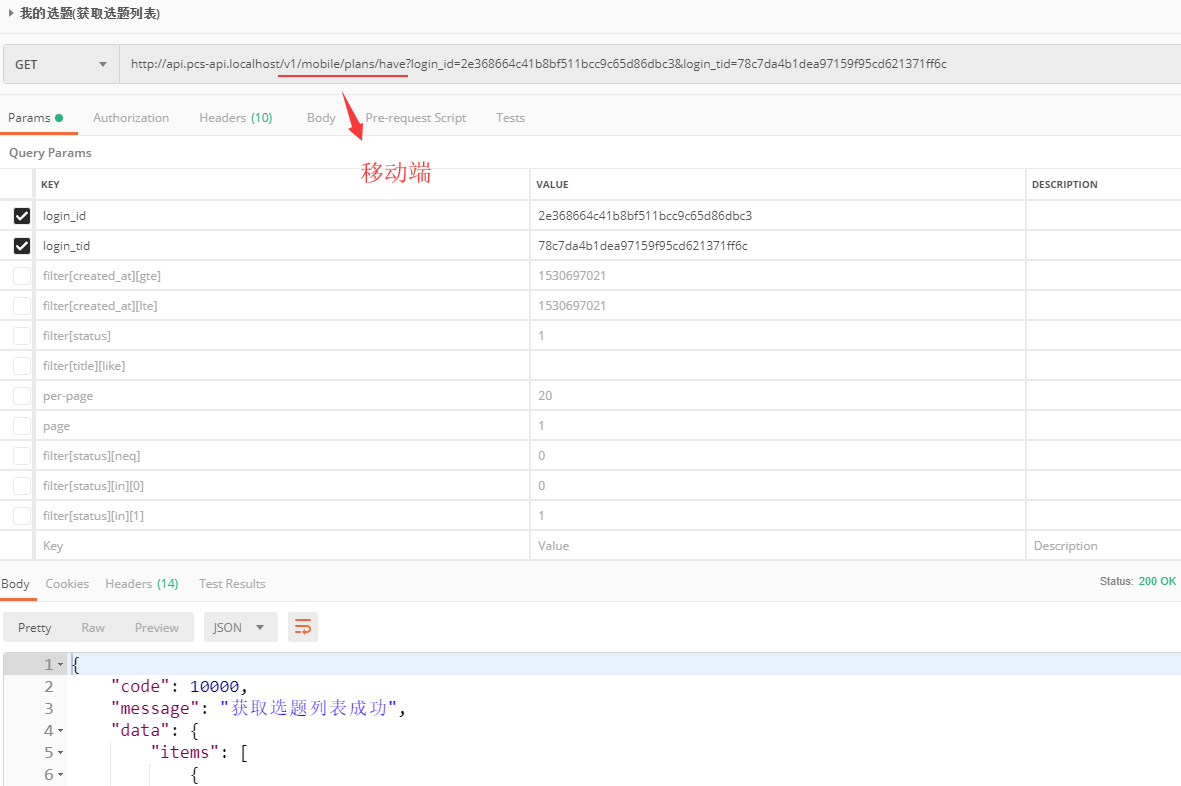
Task: Collapse the "items" array fold arrow
Action: point(61,753)
